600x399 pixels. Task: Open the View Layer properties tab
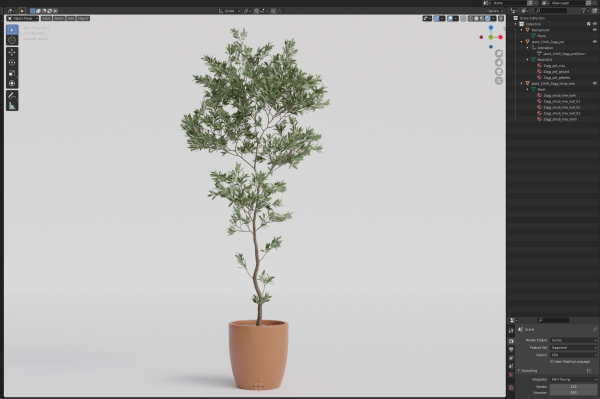(511, 358)
